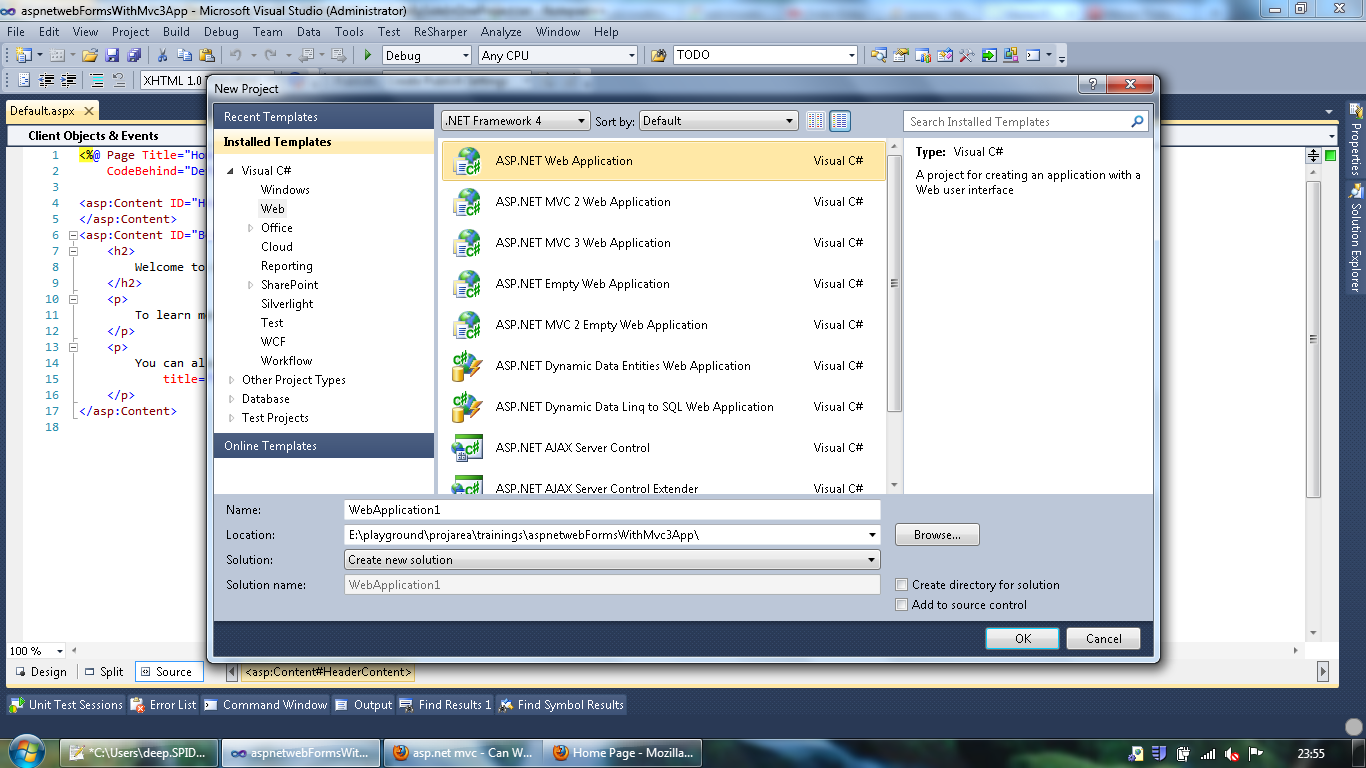Open the Firefox asp.net mvc taskbar window

coord(461,753)
